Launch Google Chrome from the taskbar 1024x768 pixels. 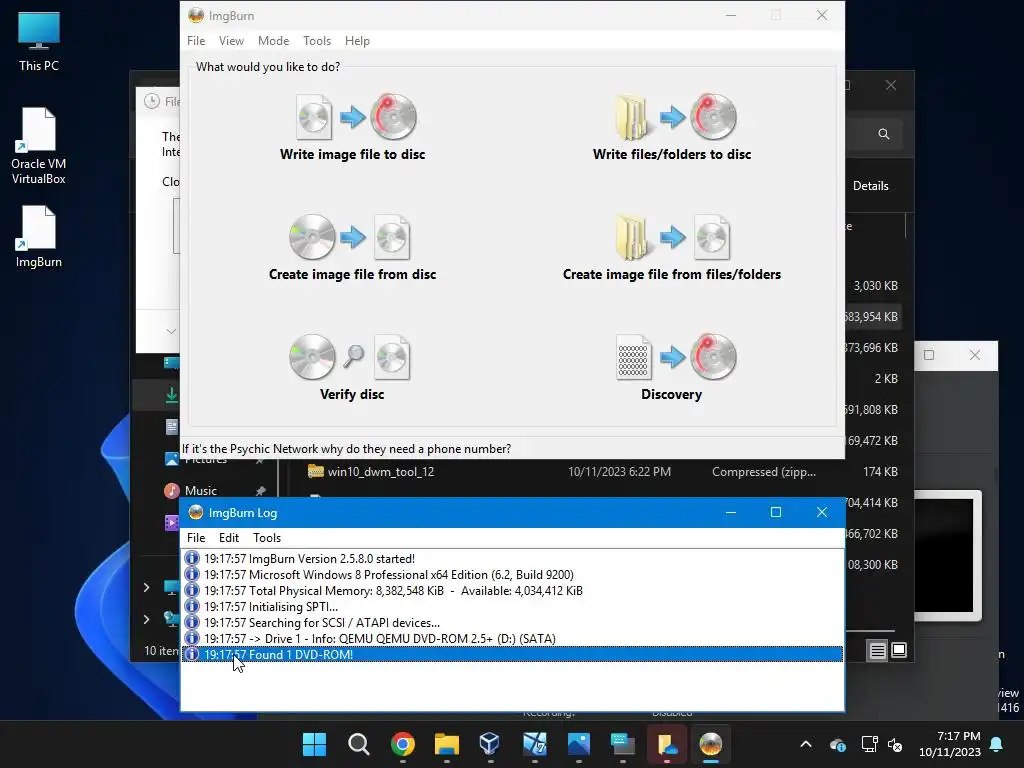click(403, 744)
